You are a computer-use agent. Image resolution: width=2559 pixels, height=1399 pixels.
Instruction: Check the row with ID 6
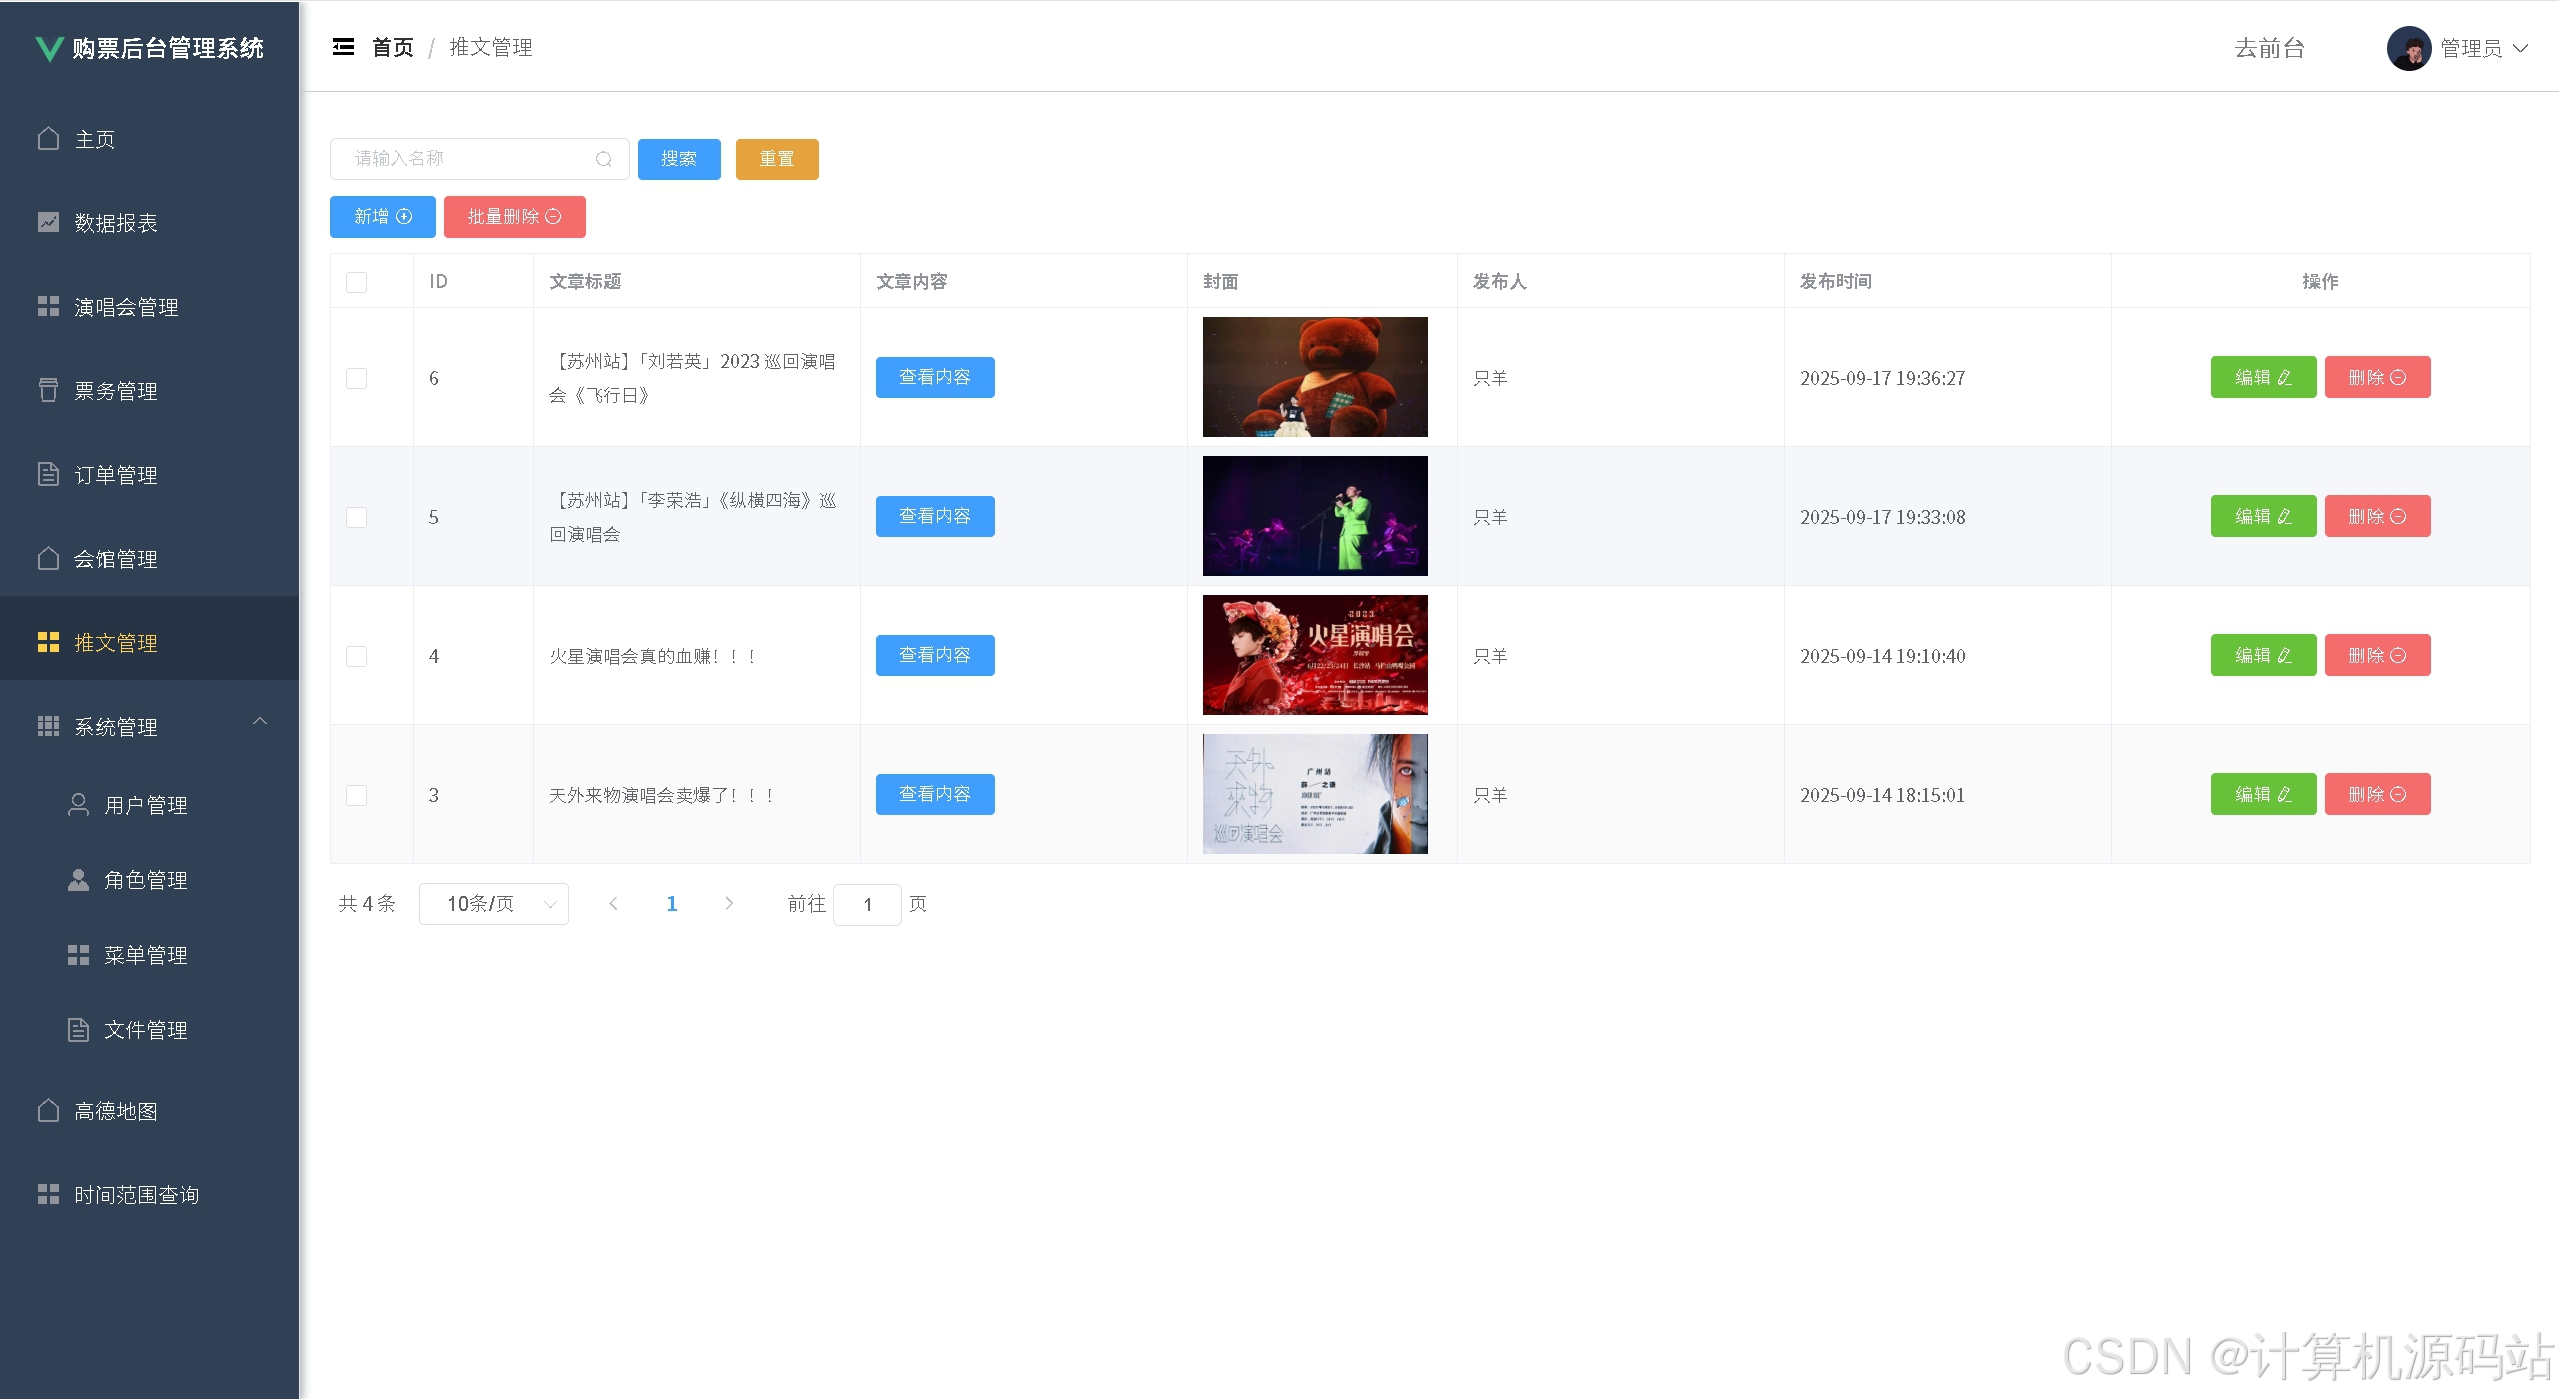coord(356,378)
